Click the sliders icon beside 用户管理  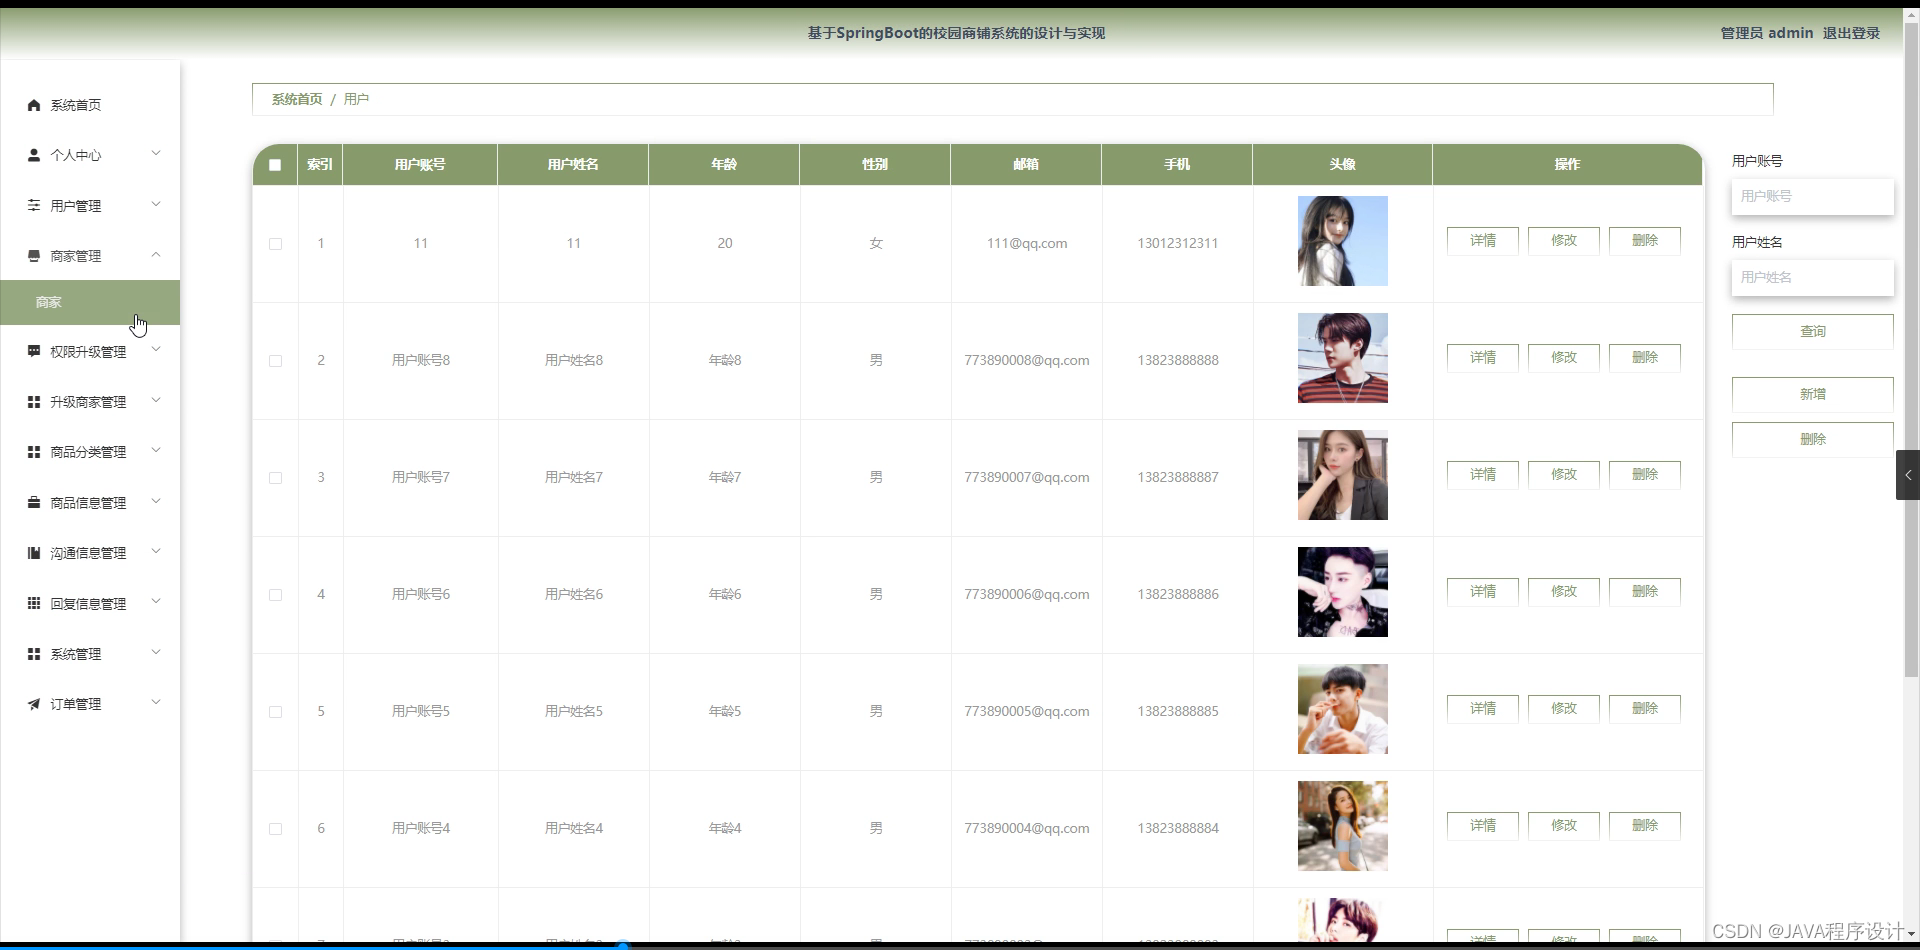tap(34, 205)
